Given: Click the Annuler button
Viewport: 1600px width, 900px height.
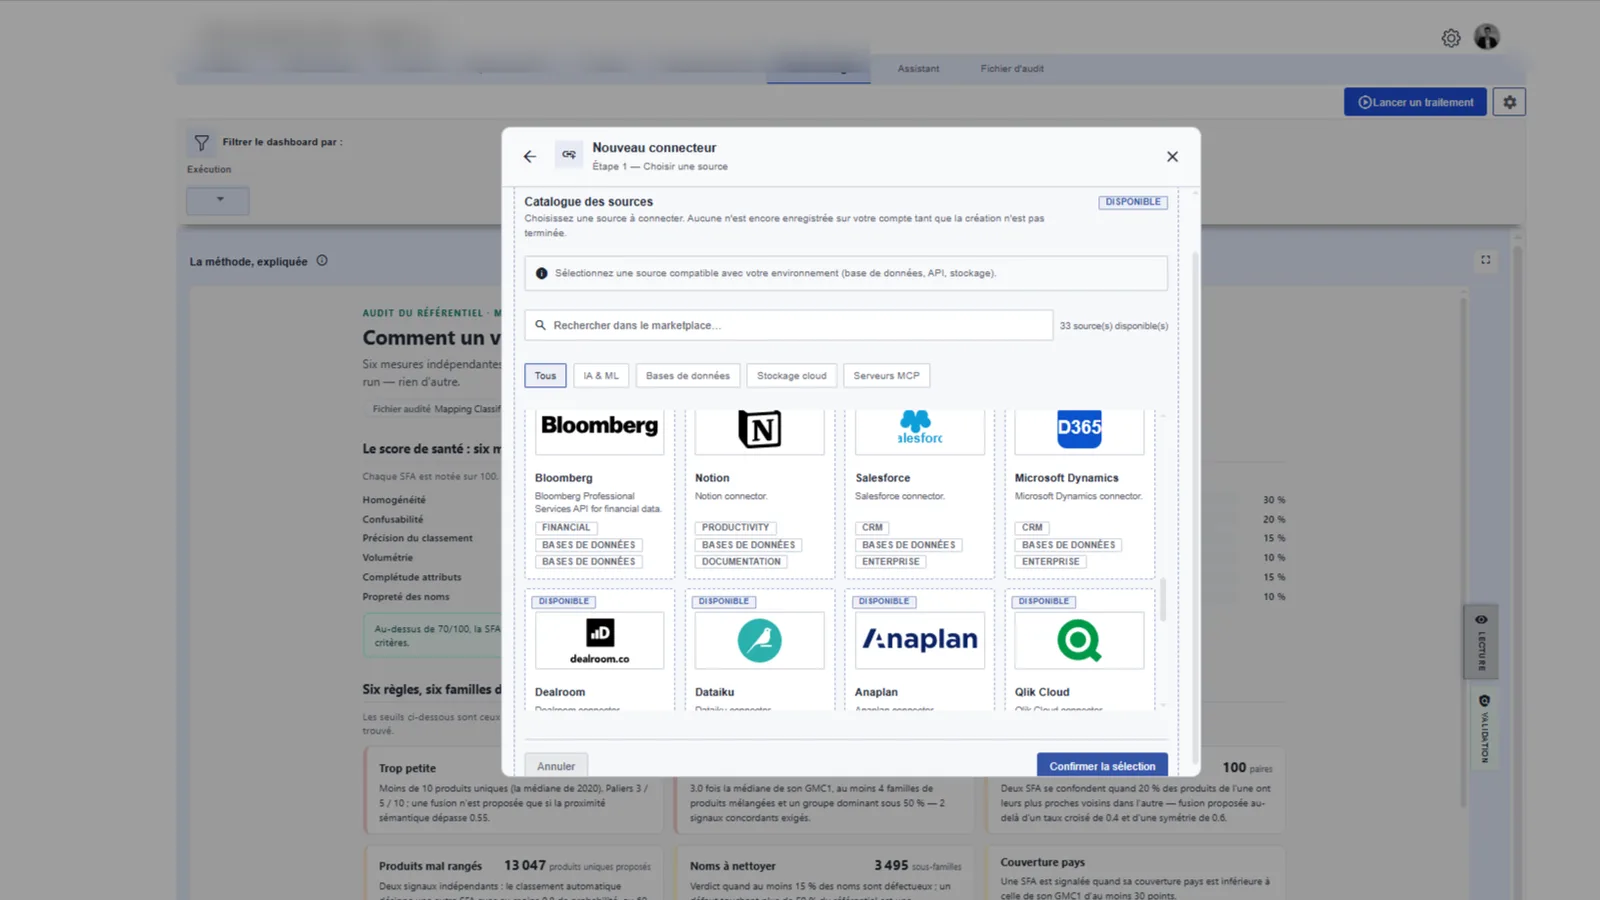Looking at the screenshot, I should (556, 766).
